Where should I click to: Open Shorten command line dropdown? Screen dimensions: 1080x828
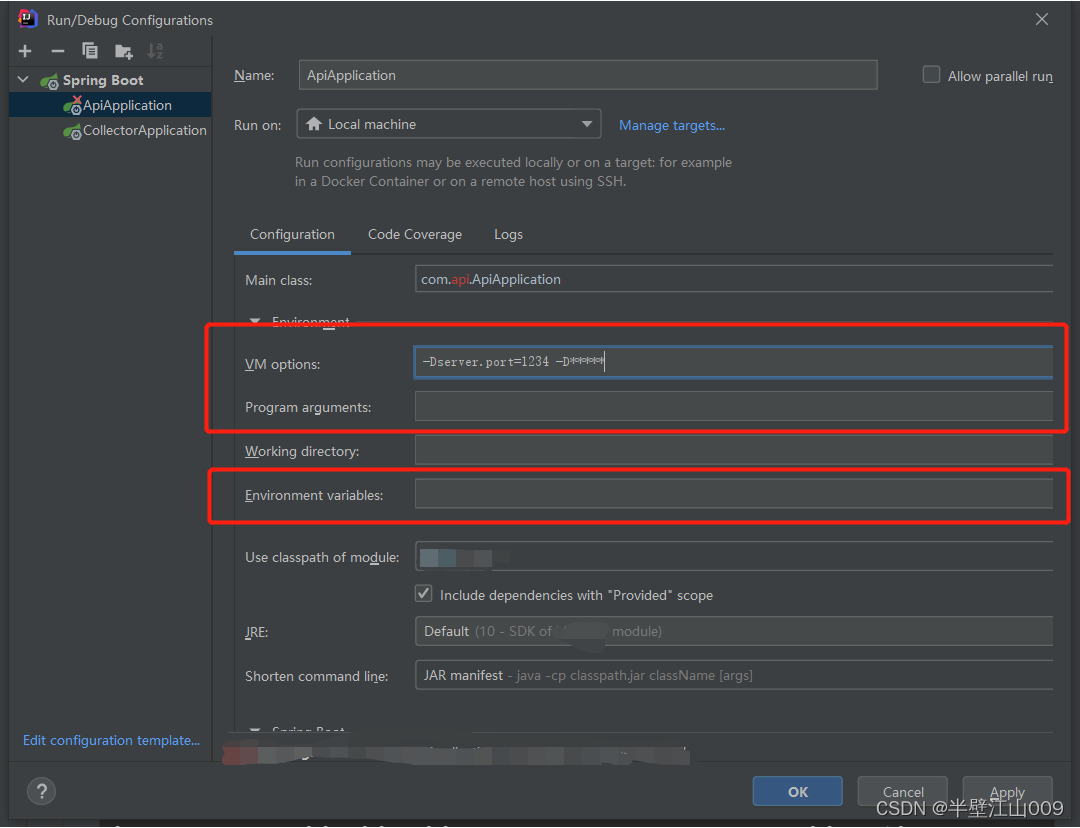734,675
